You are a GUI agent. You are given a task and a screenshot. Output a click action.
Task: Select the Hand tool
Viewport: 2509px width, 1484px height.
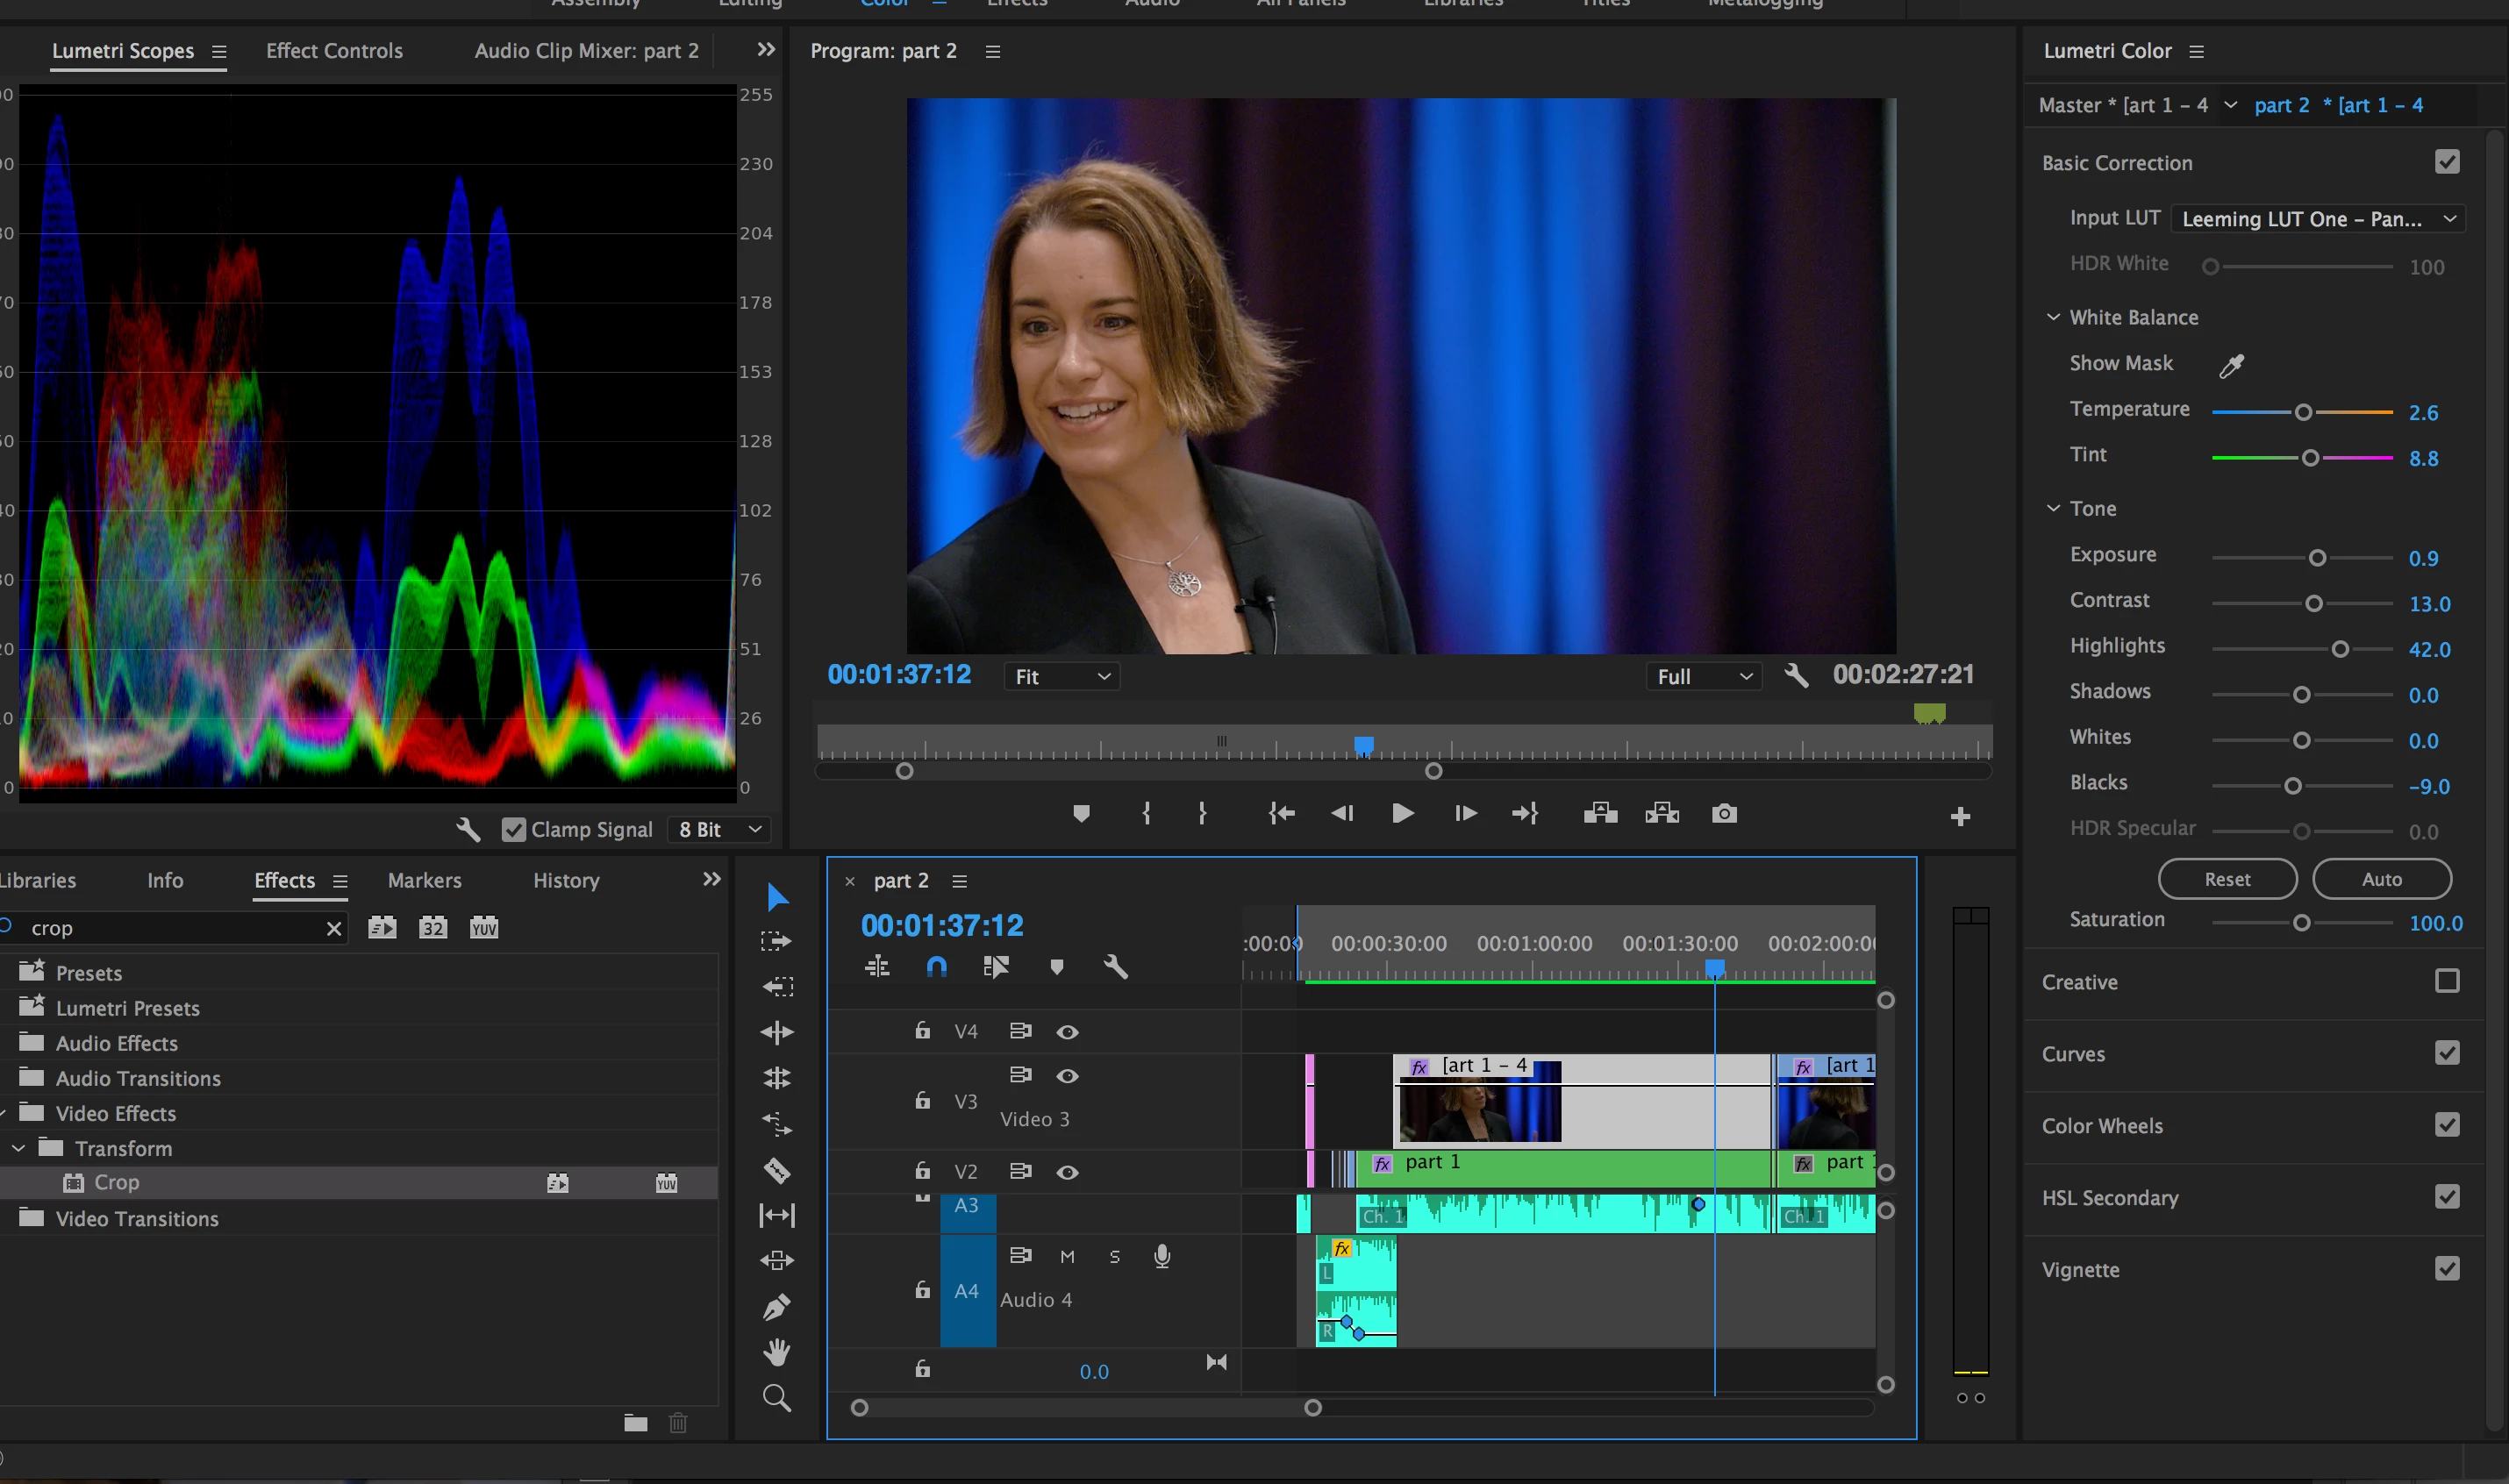[x=777, y=1352]
